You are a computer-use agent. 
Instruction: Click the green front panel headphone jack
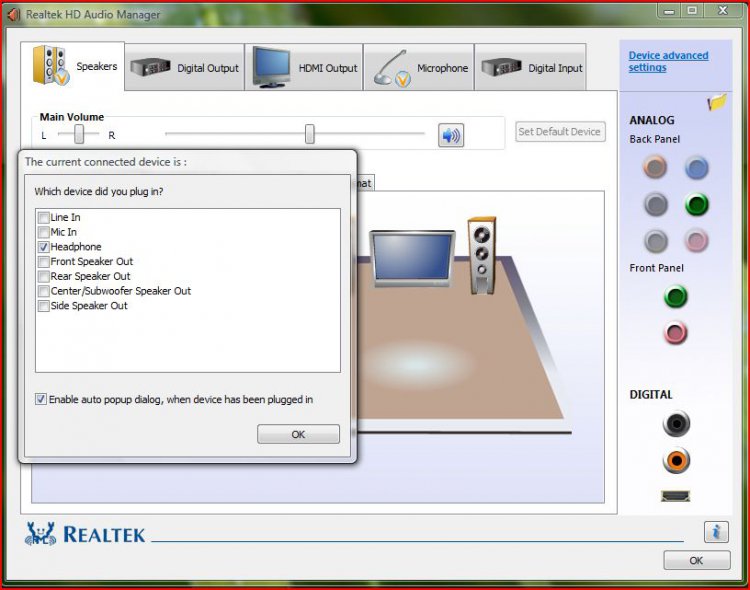click(675, 296)
